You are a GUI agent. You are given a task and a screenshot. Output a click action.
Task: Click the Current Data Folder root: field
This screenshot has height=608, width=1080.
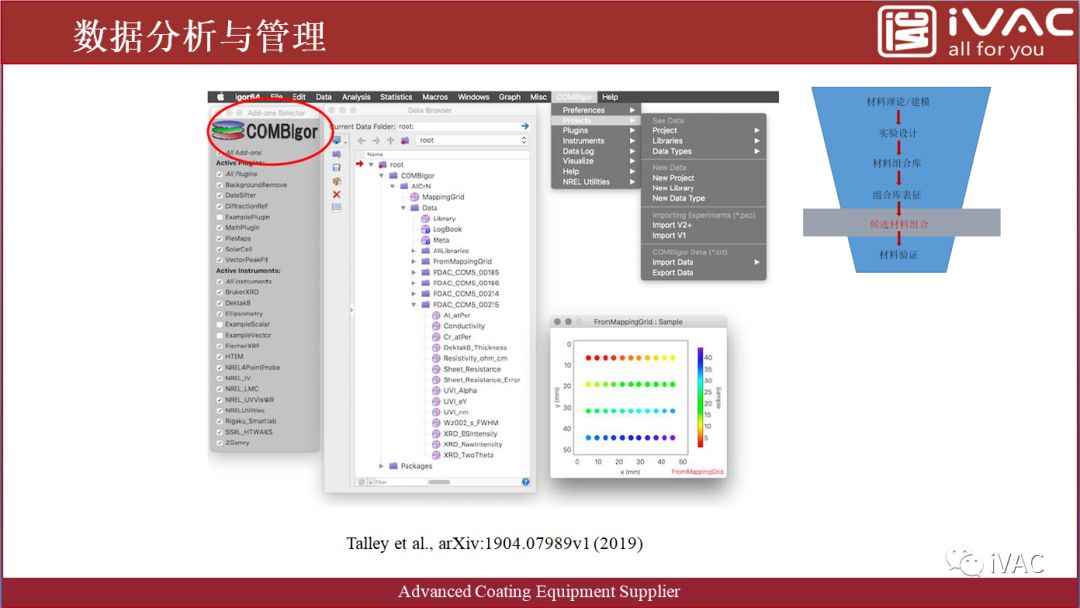[x=461, y=126]
